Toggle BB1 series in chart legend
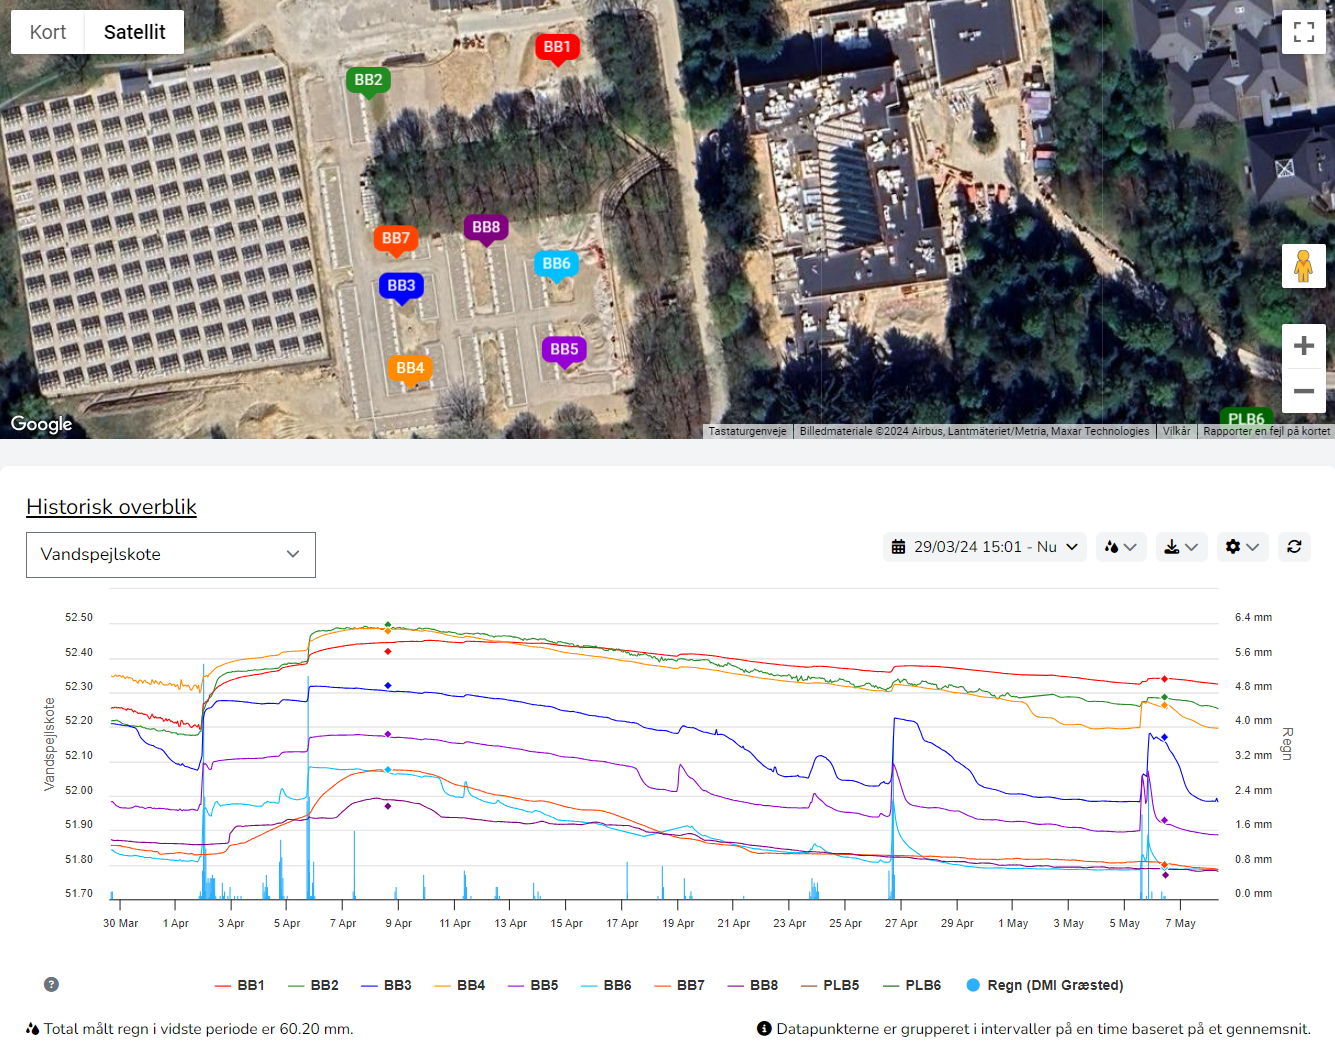 pos(240,986)
